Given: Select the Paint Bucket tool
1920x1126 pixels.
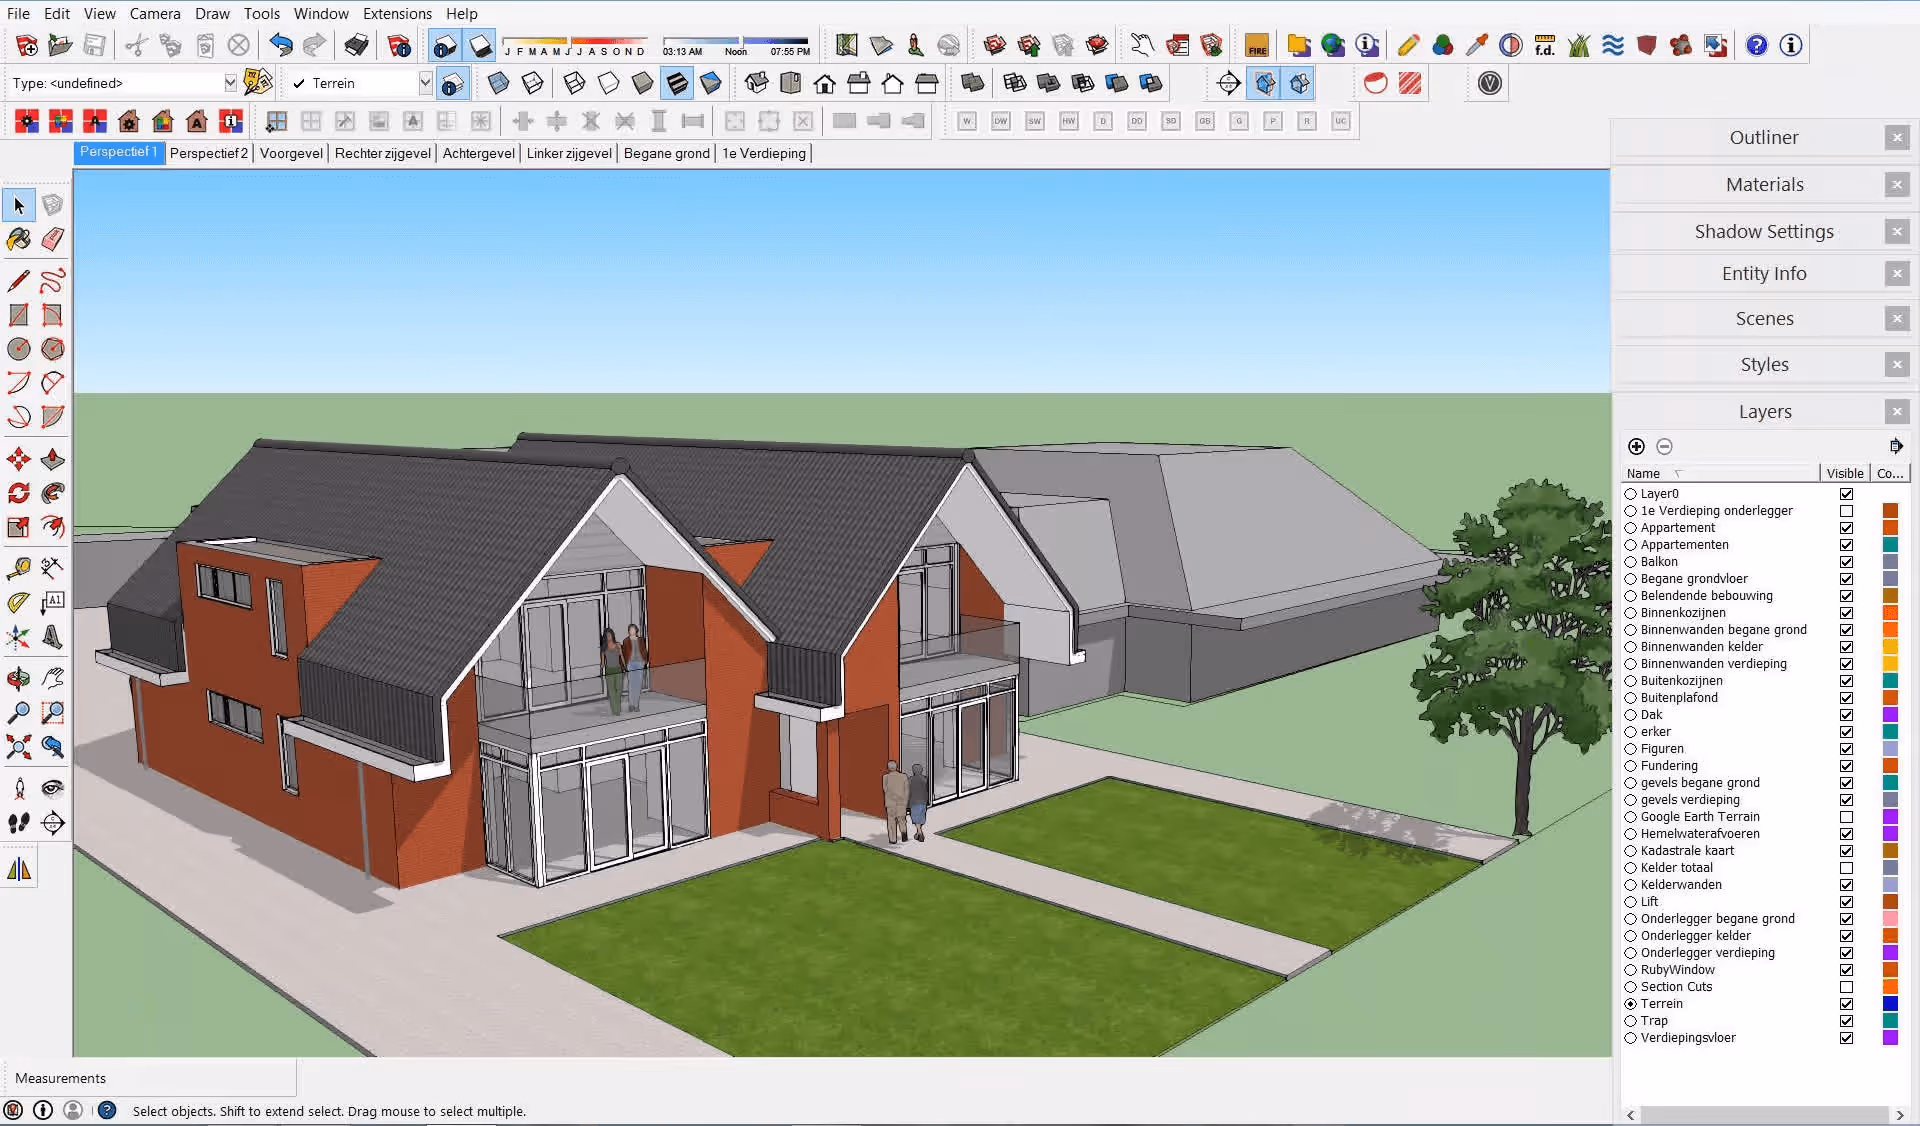Looking at the screenshot, I should coord(18,238).
